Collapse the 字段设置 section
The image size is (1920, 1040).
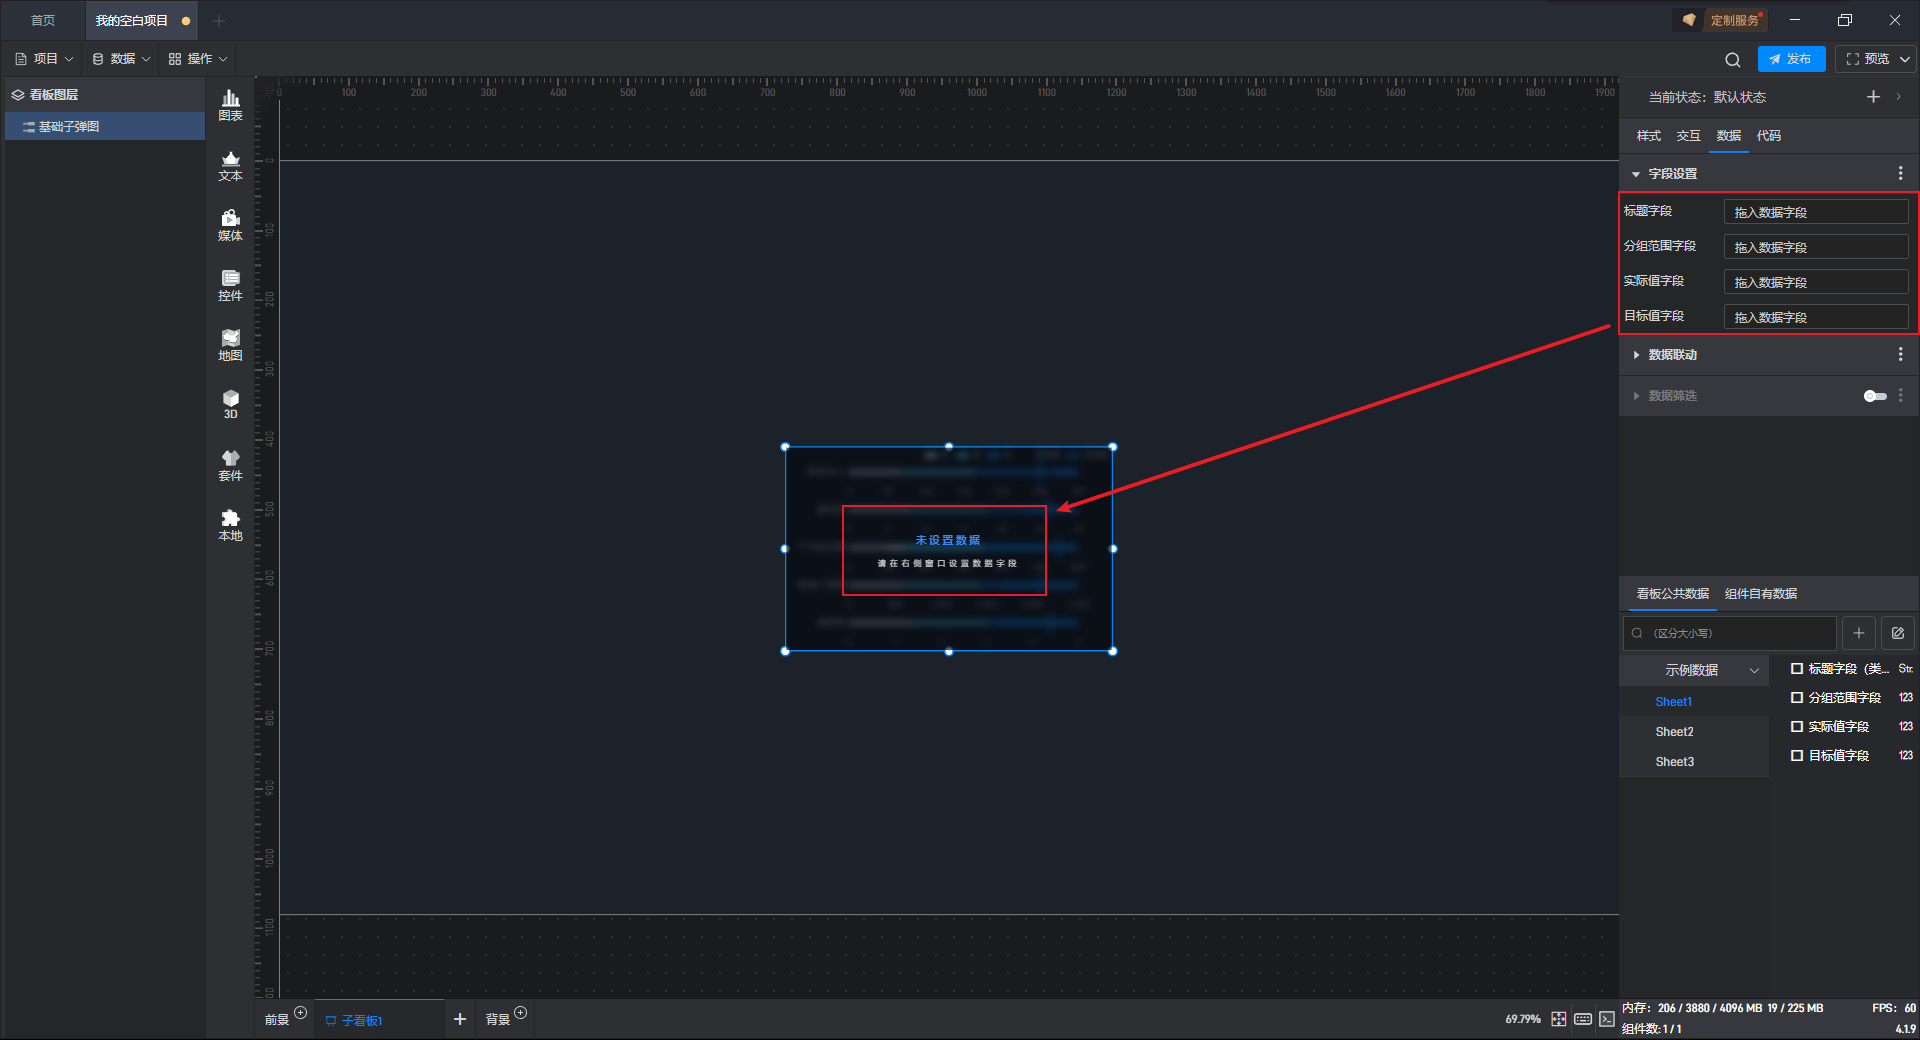click(1636, 174)
